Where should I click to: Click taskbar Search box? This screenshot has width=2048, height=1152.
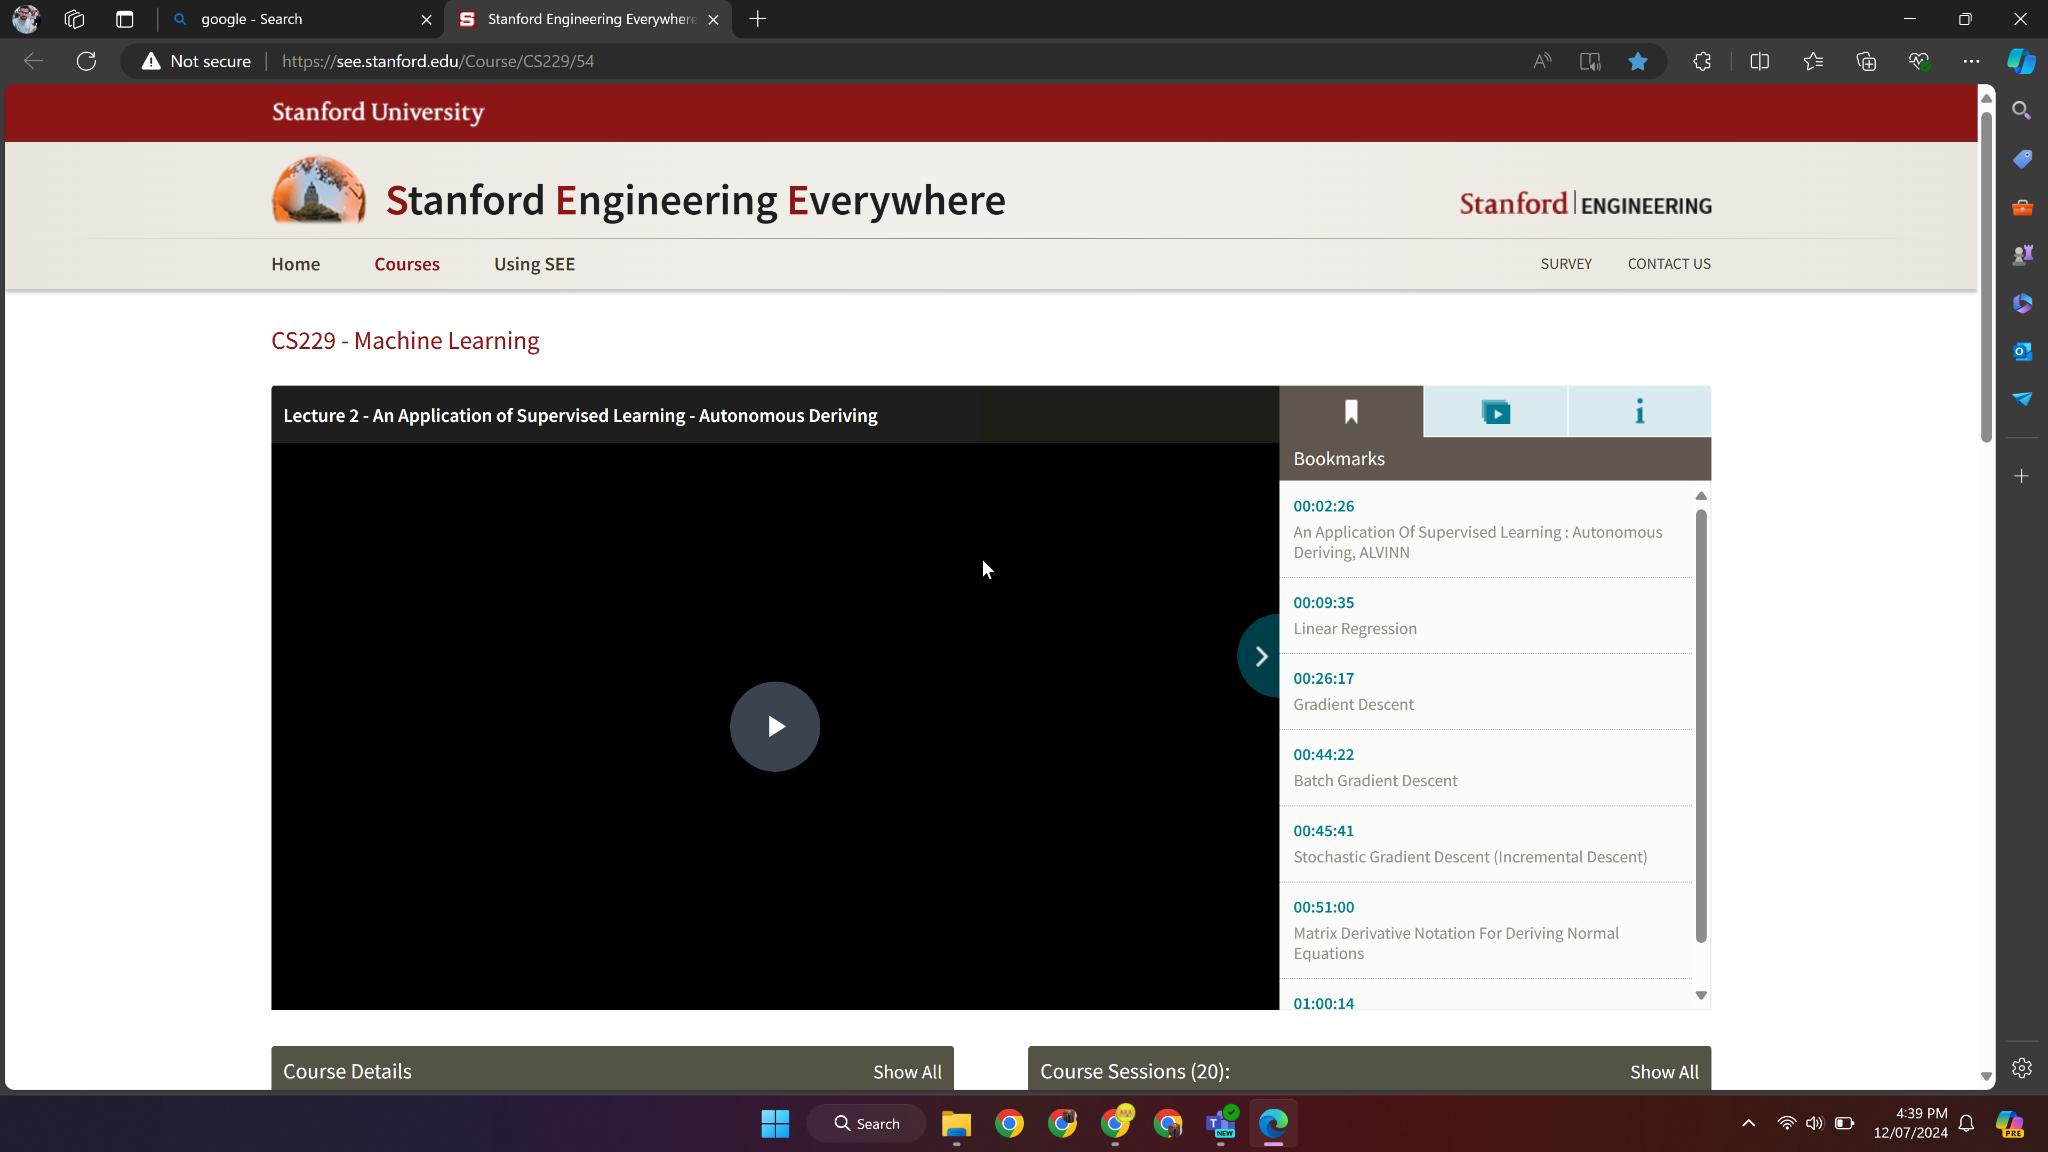[866, 1124]
